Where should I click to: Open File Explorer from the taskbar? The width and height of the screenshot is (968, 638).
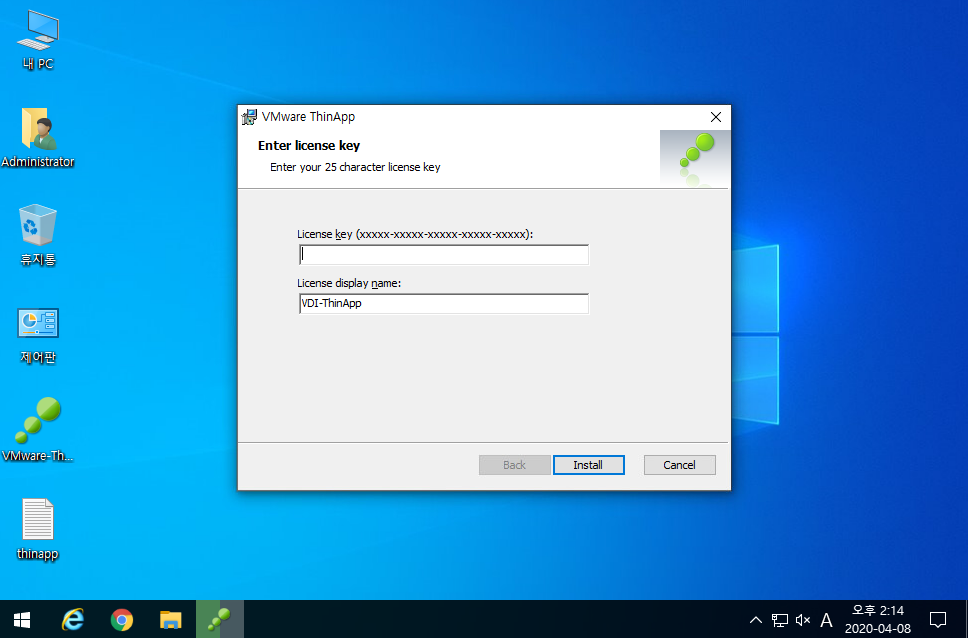point(170,619)
